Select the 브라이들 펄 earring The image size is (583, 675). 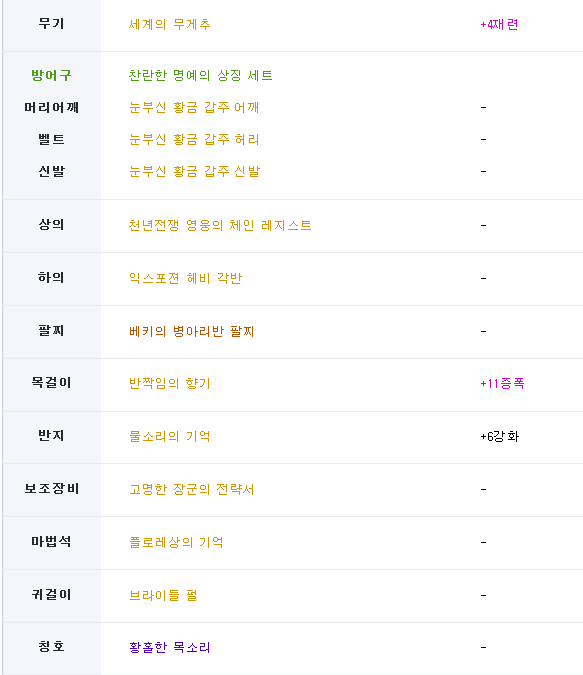pos(163,595)
